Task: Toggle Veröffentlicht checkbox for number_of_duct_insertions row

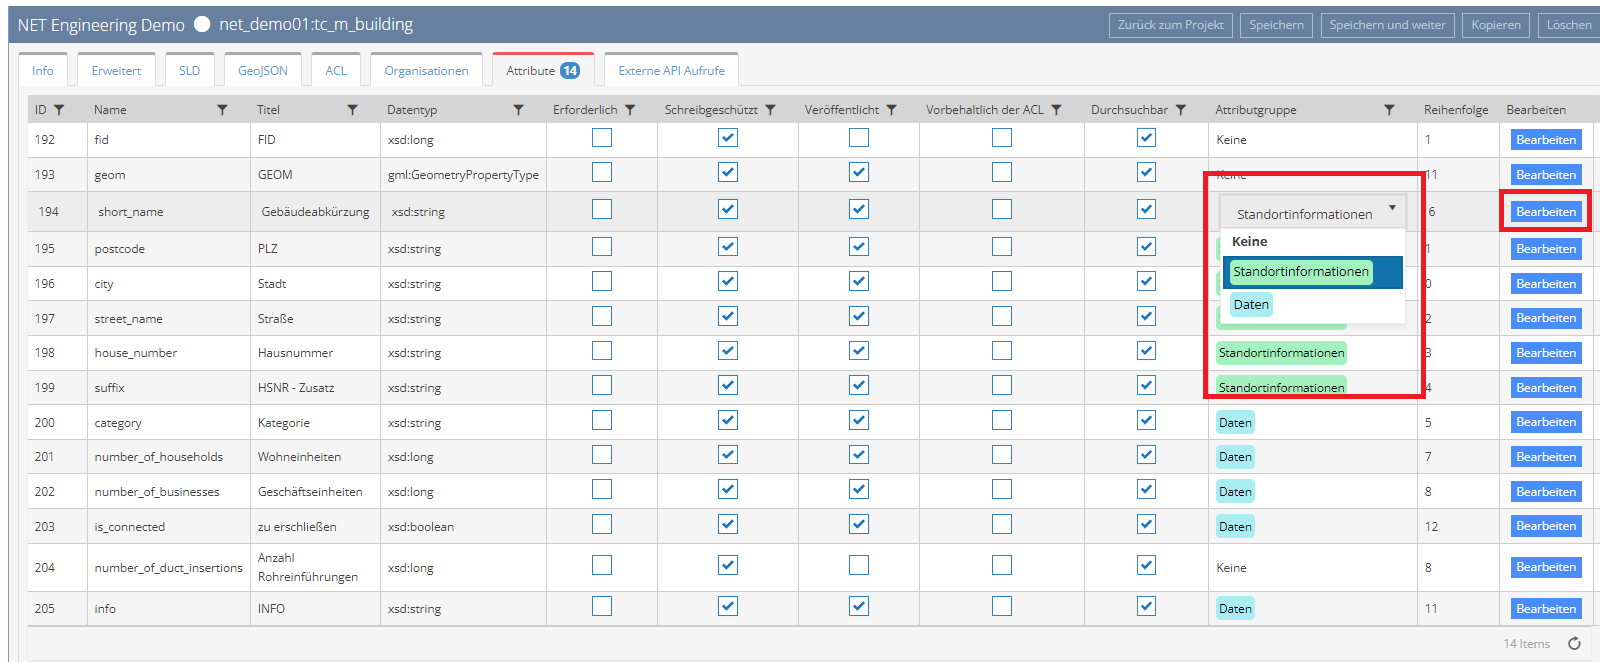Action: (x=859, y=565)
